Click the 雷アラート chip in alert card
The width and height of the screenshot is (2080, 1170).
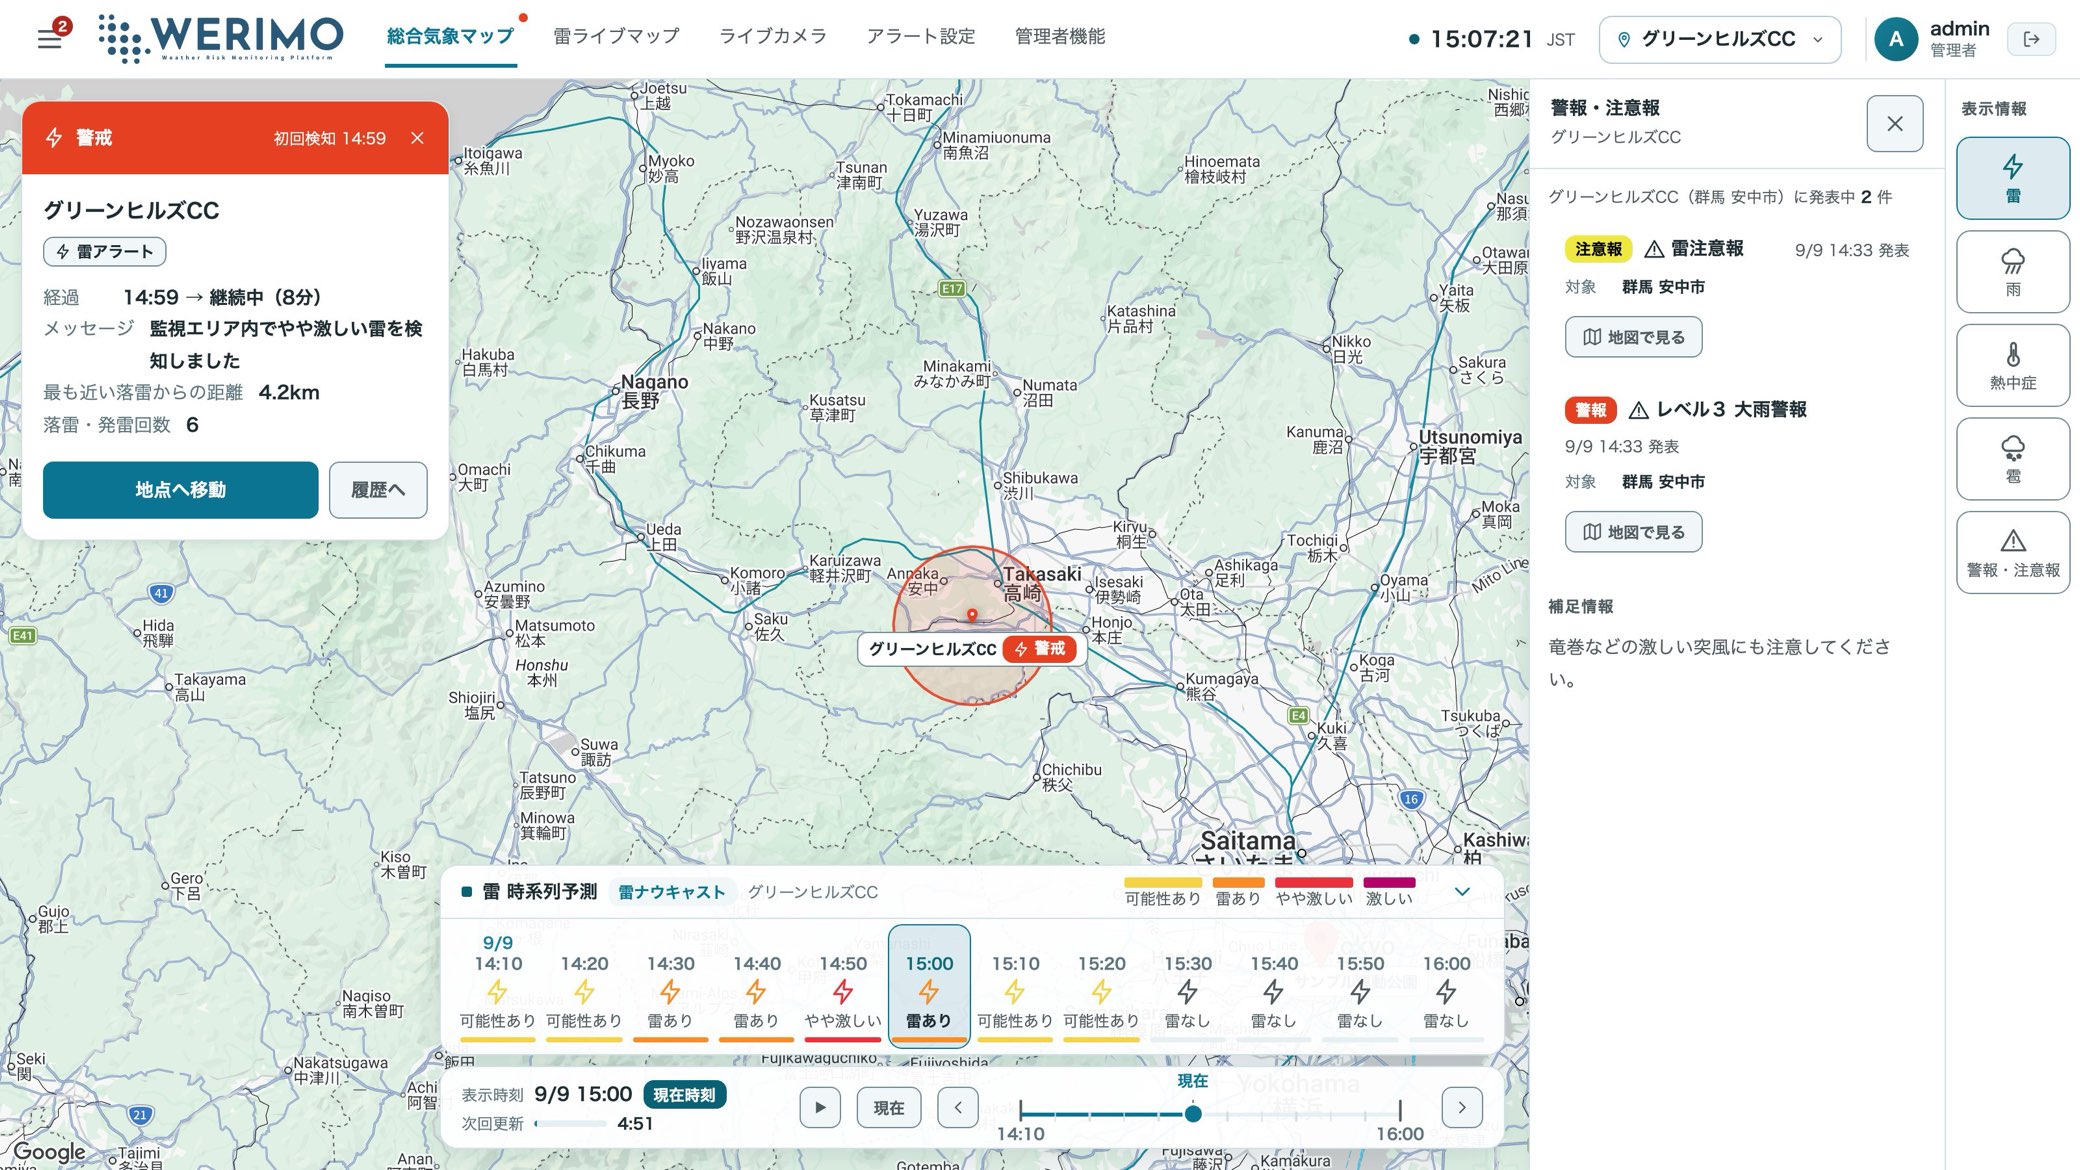tap(105, 252)
